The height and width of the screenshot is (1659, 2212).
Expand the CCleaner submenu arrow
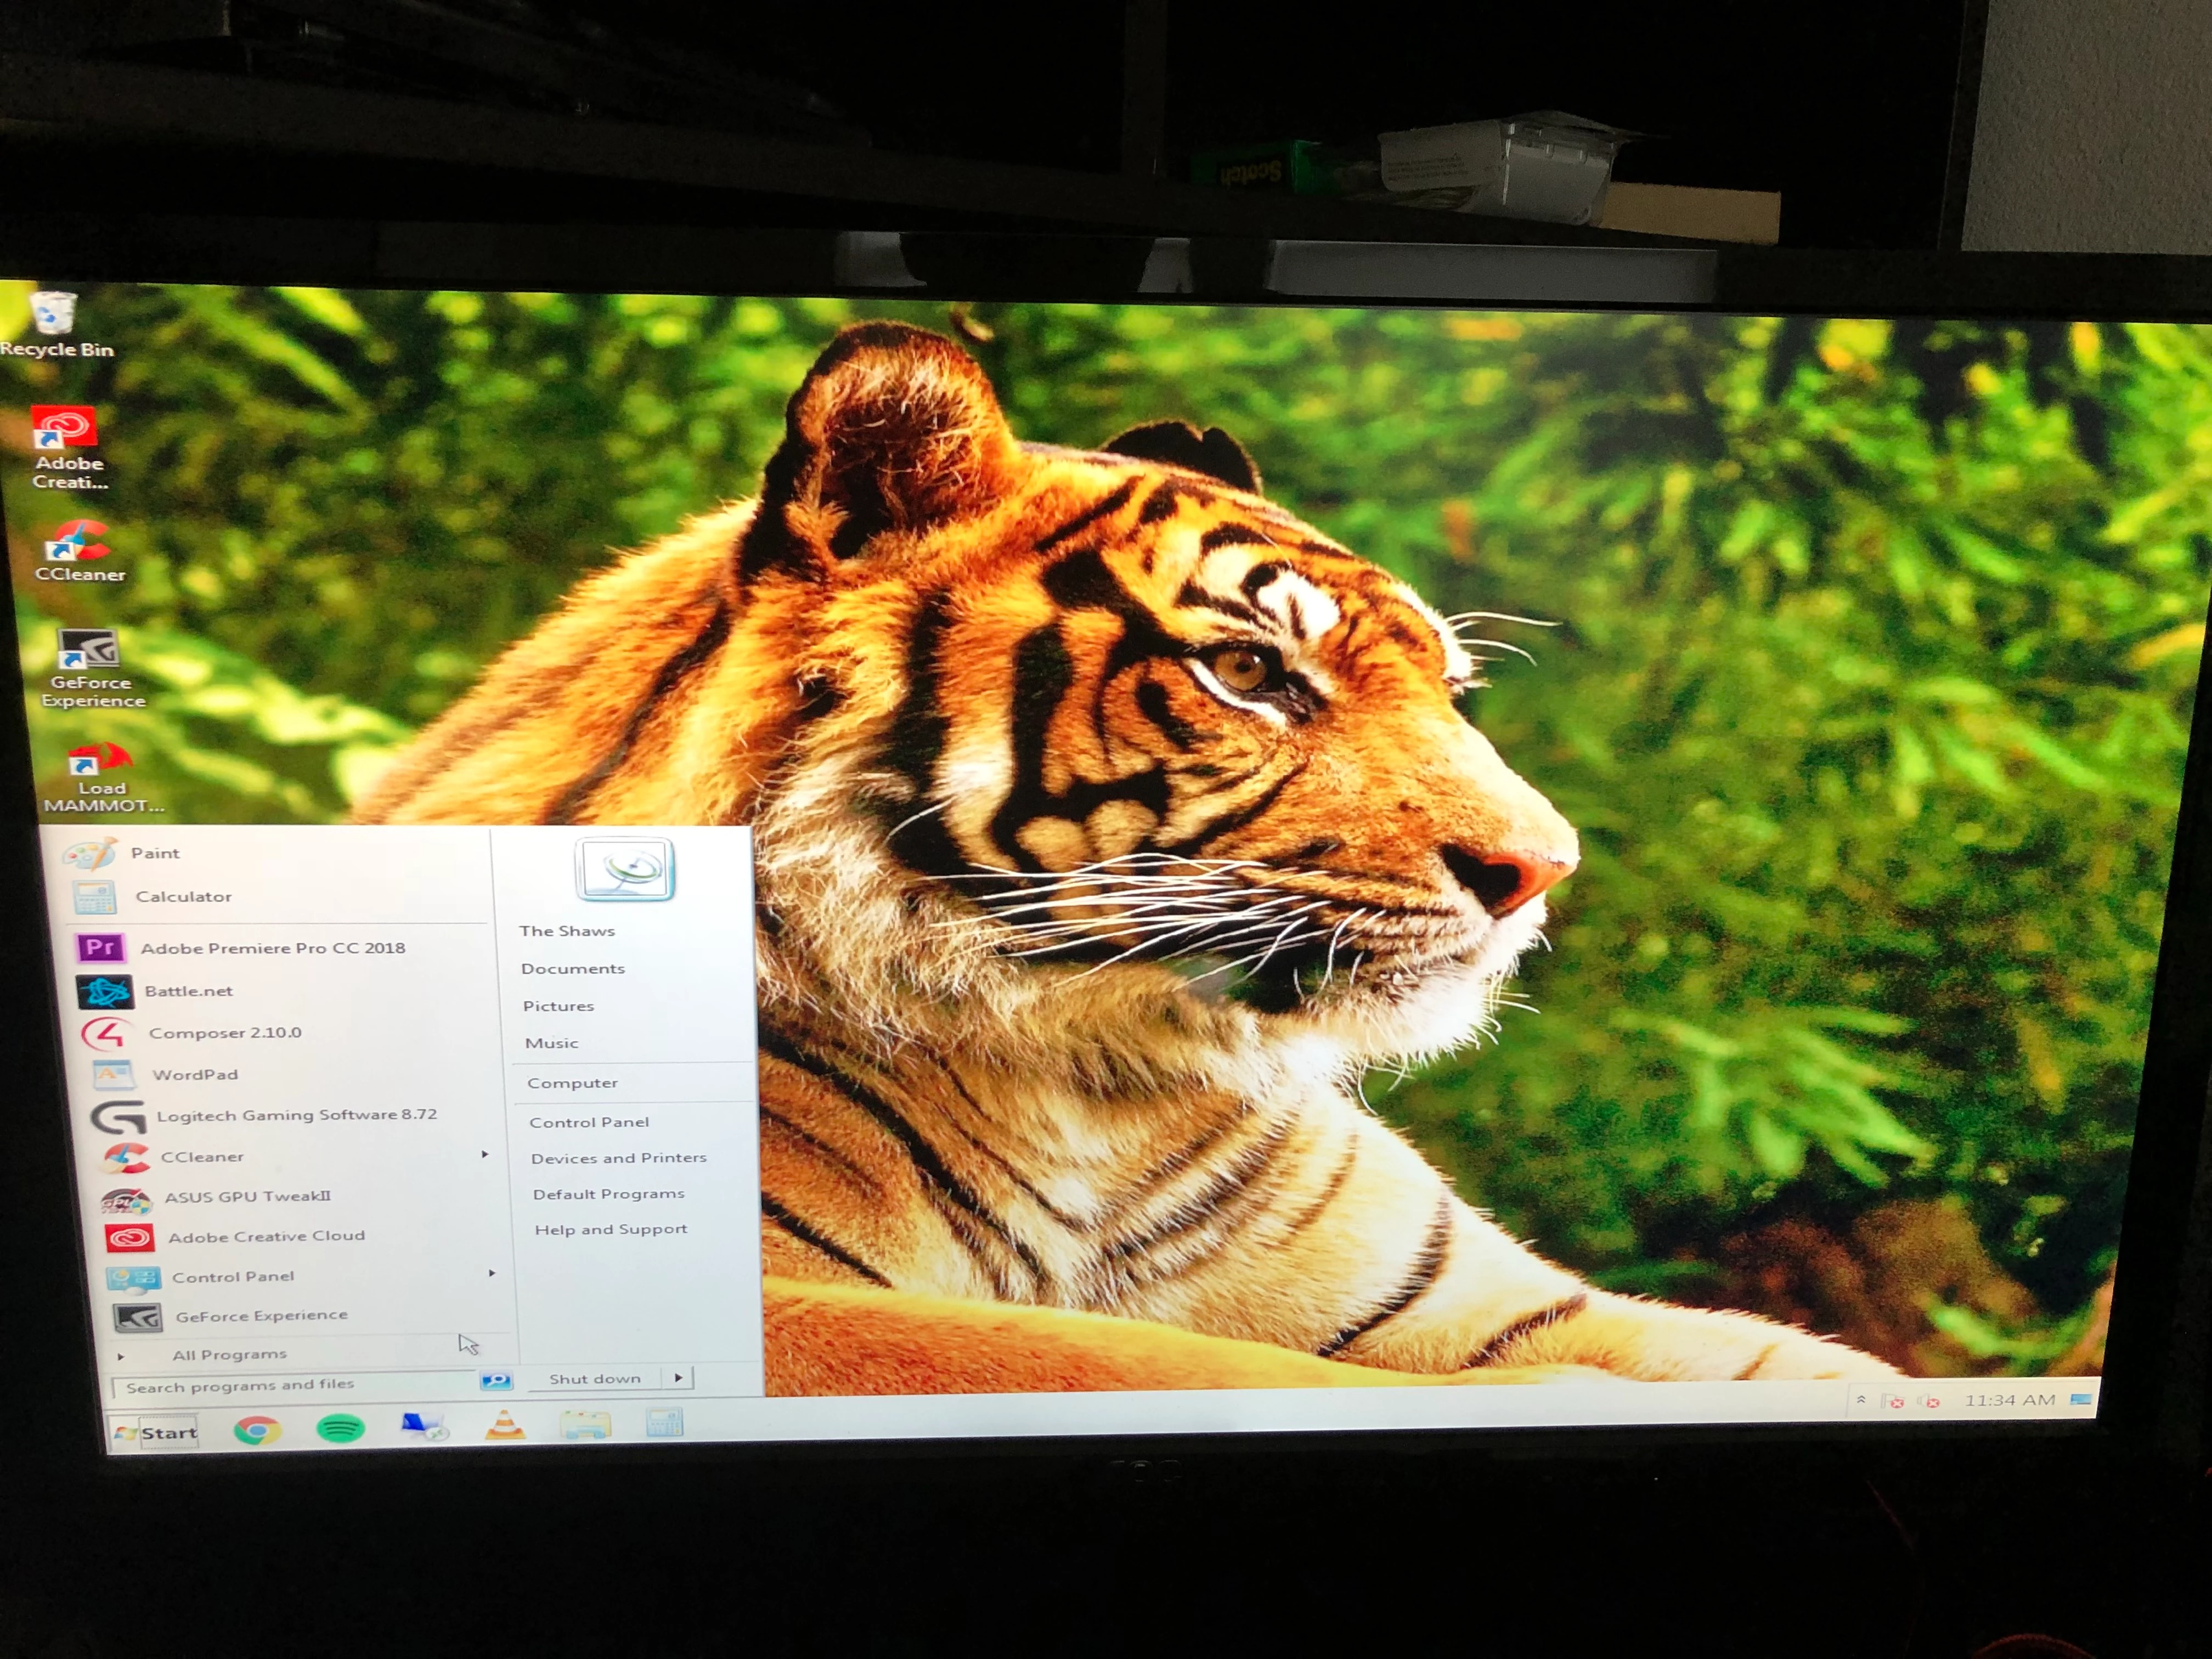(485, 1154)
